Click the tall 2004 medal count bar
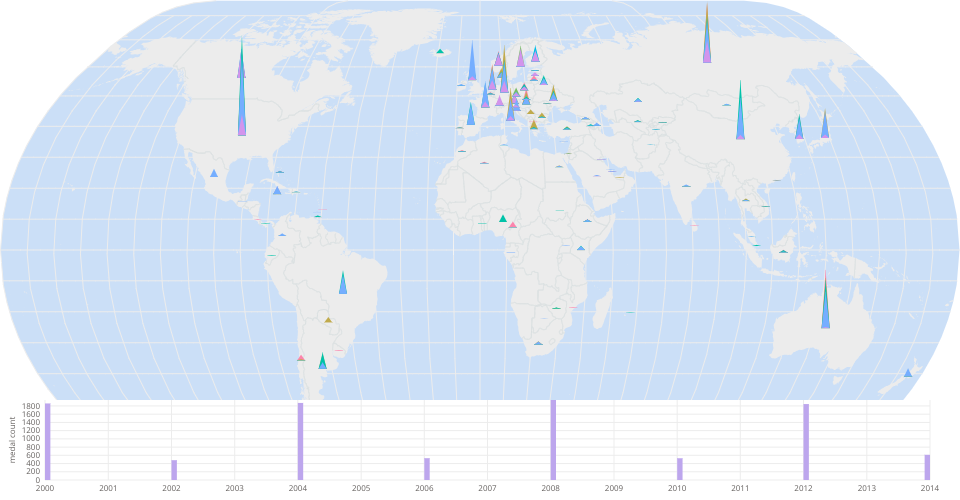This screenshot has width=960, height=500. [300, 441]
